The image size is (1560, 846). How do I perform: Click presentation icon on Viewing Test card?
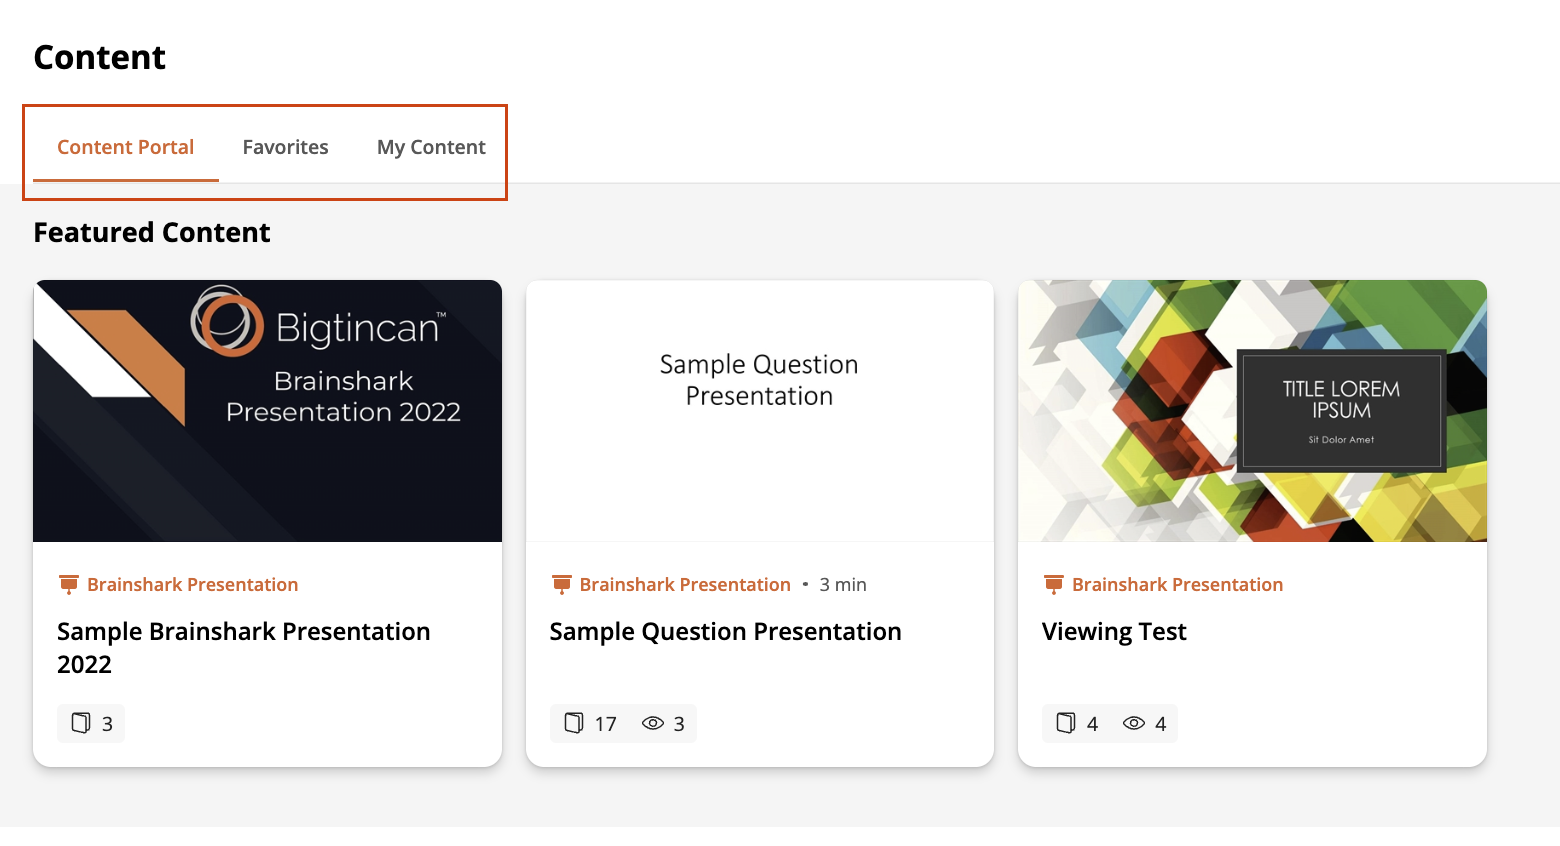click(1053, 584)
